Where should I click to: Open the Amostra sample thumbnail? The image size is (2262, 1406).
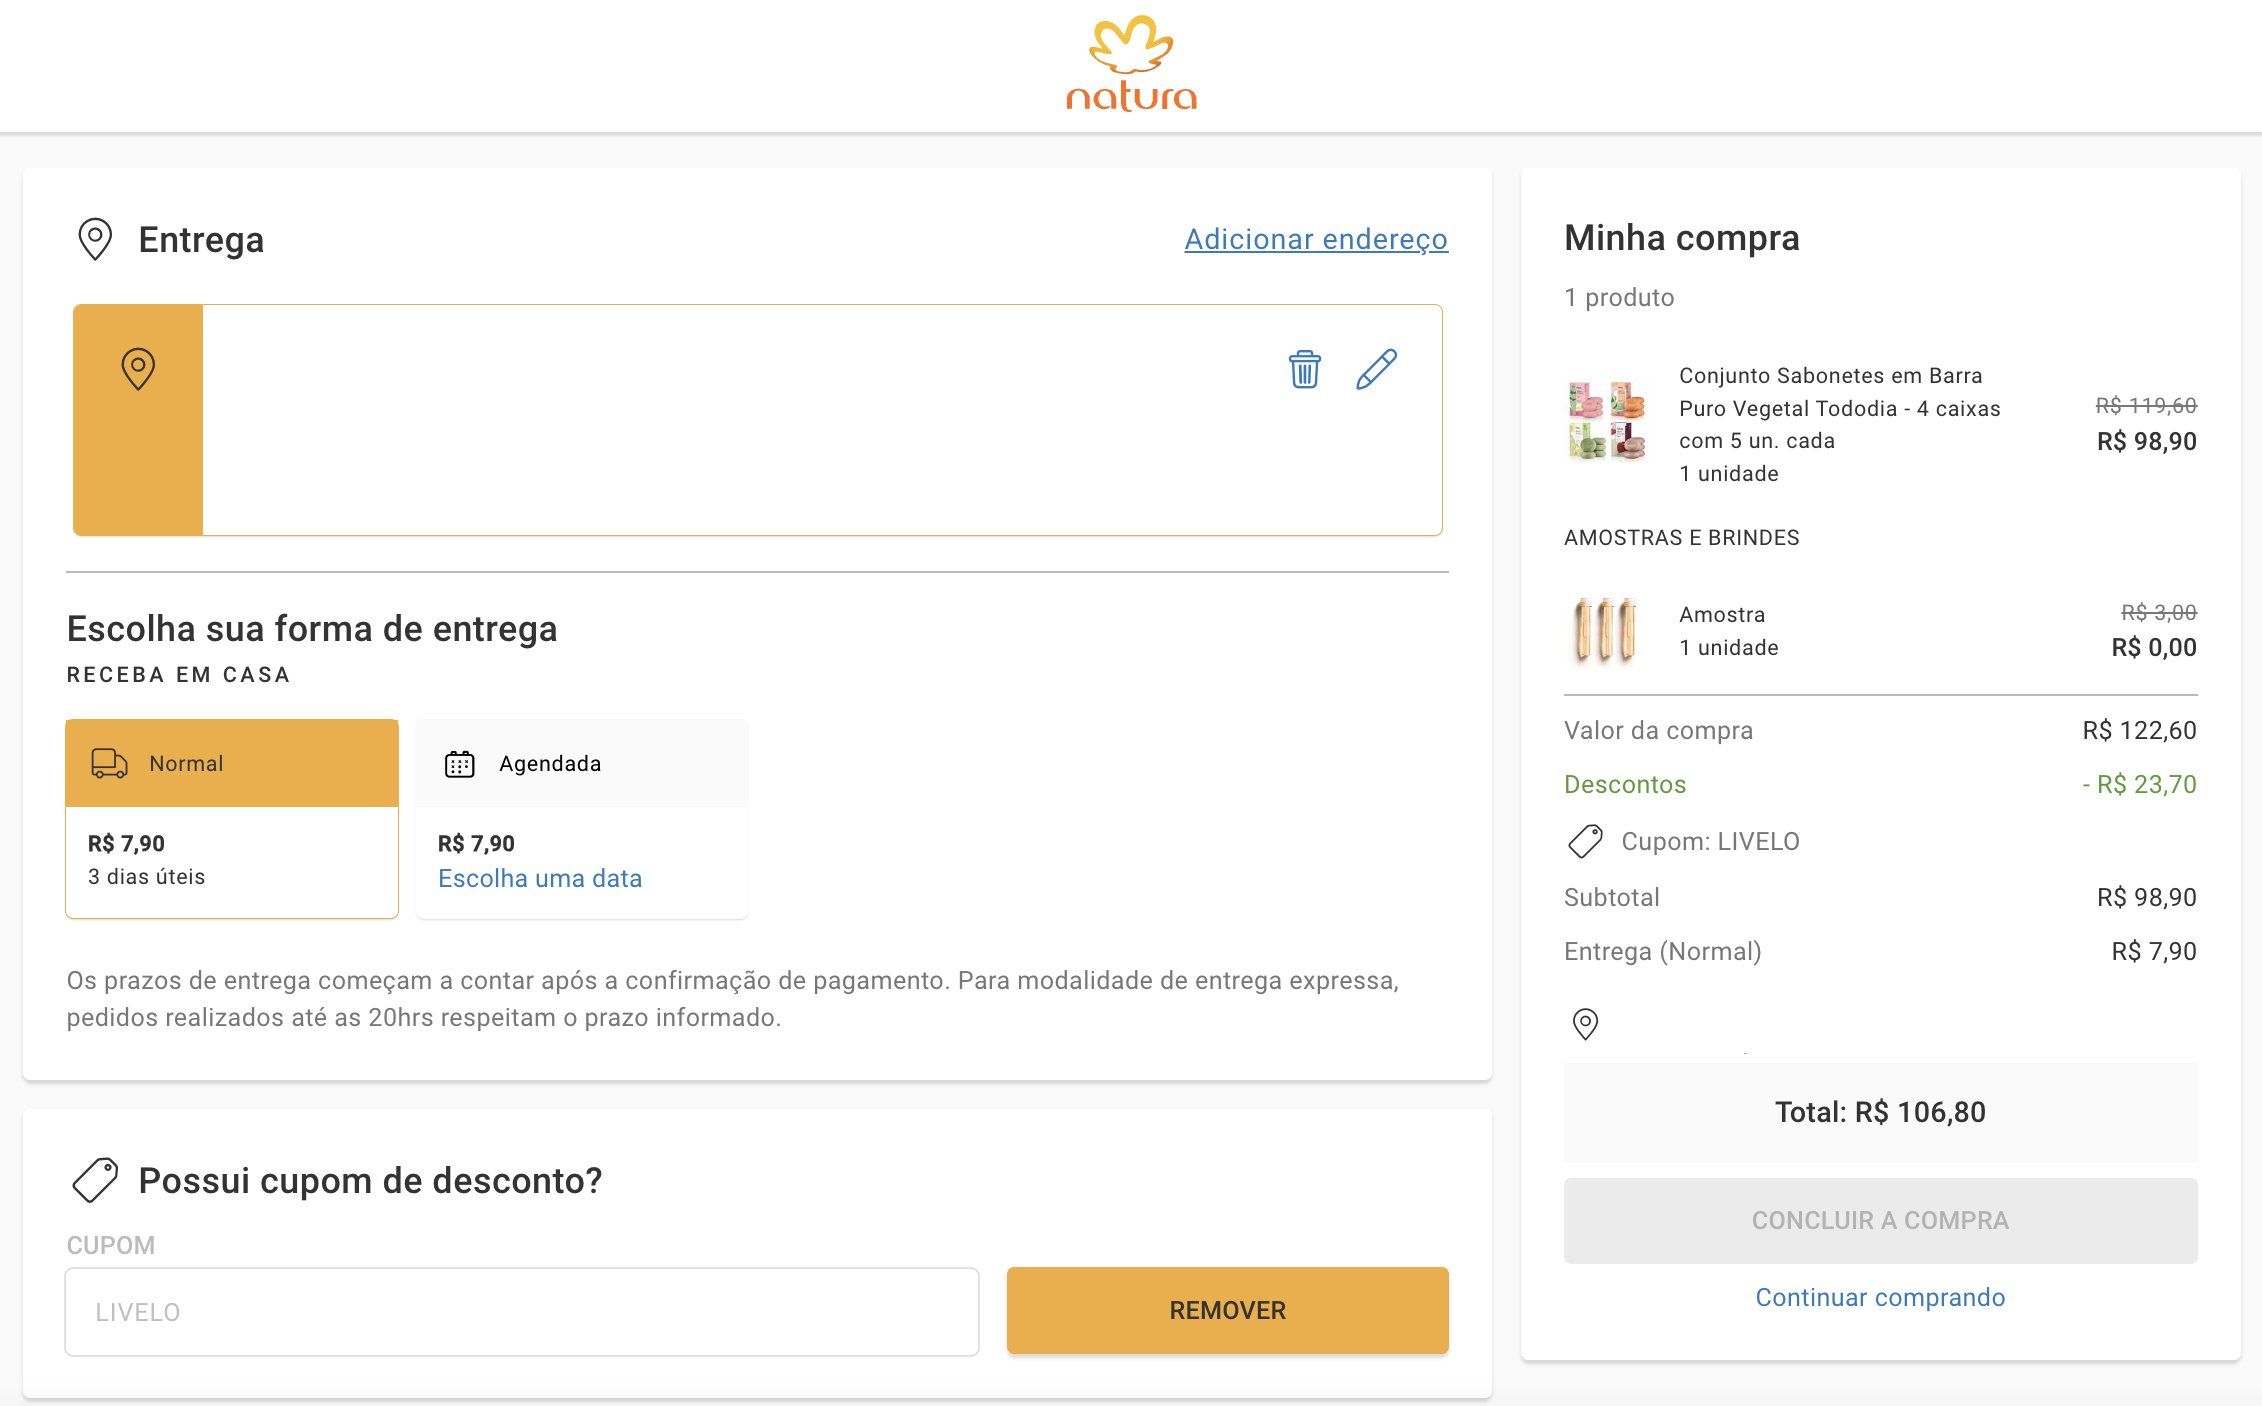pos(1605,630)
